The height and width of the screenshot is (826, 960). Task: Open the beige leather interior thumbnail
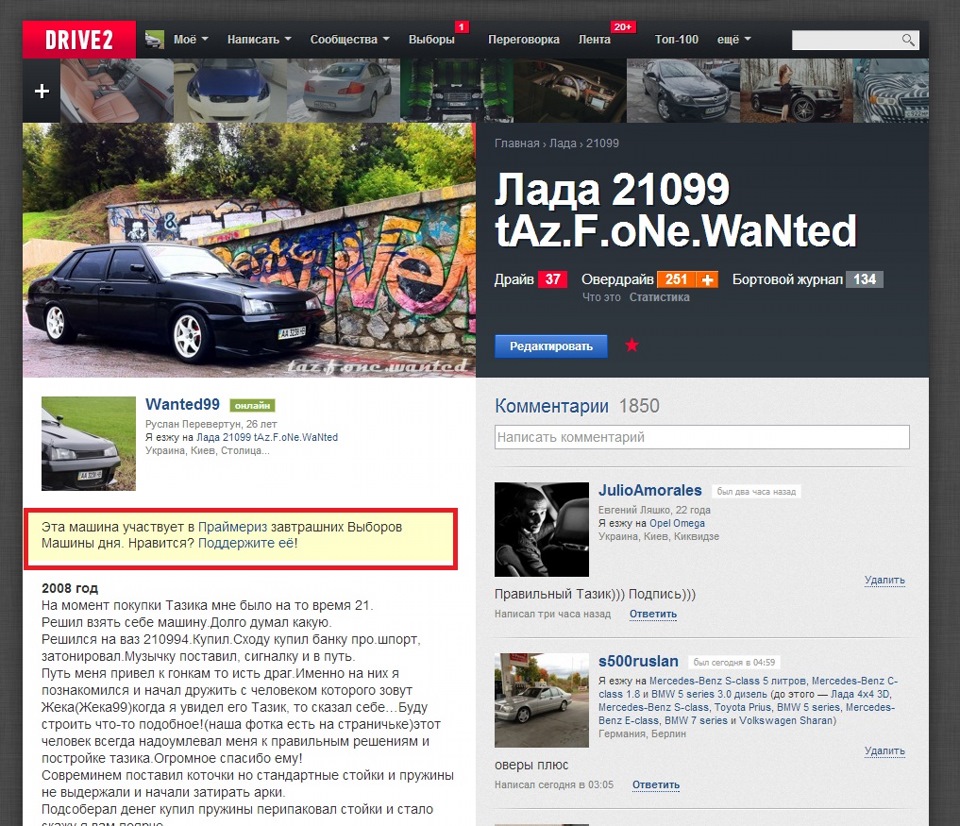116,91
